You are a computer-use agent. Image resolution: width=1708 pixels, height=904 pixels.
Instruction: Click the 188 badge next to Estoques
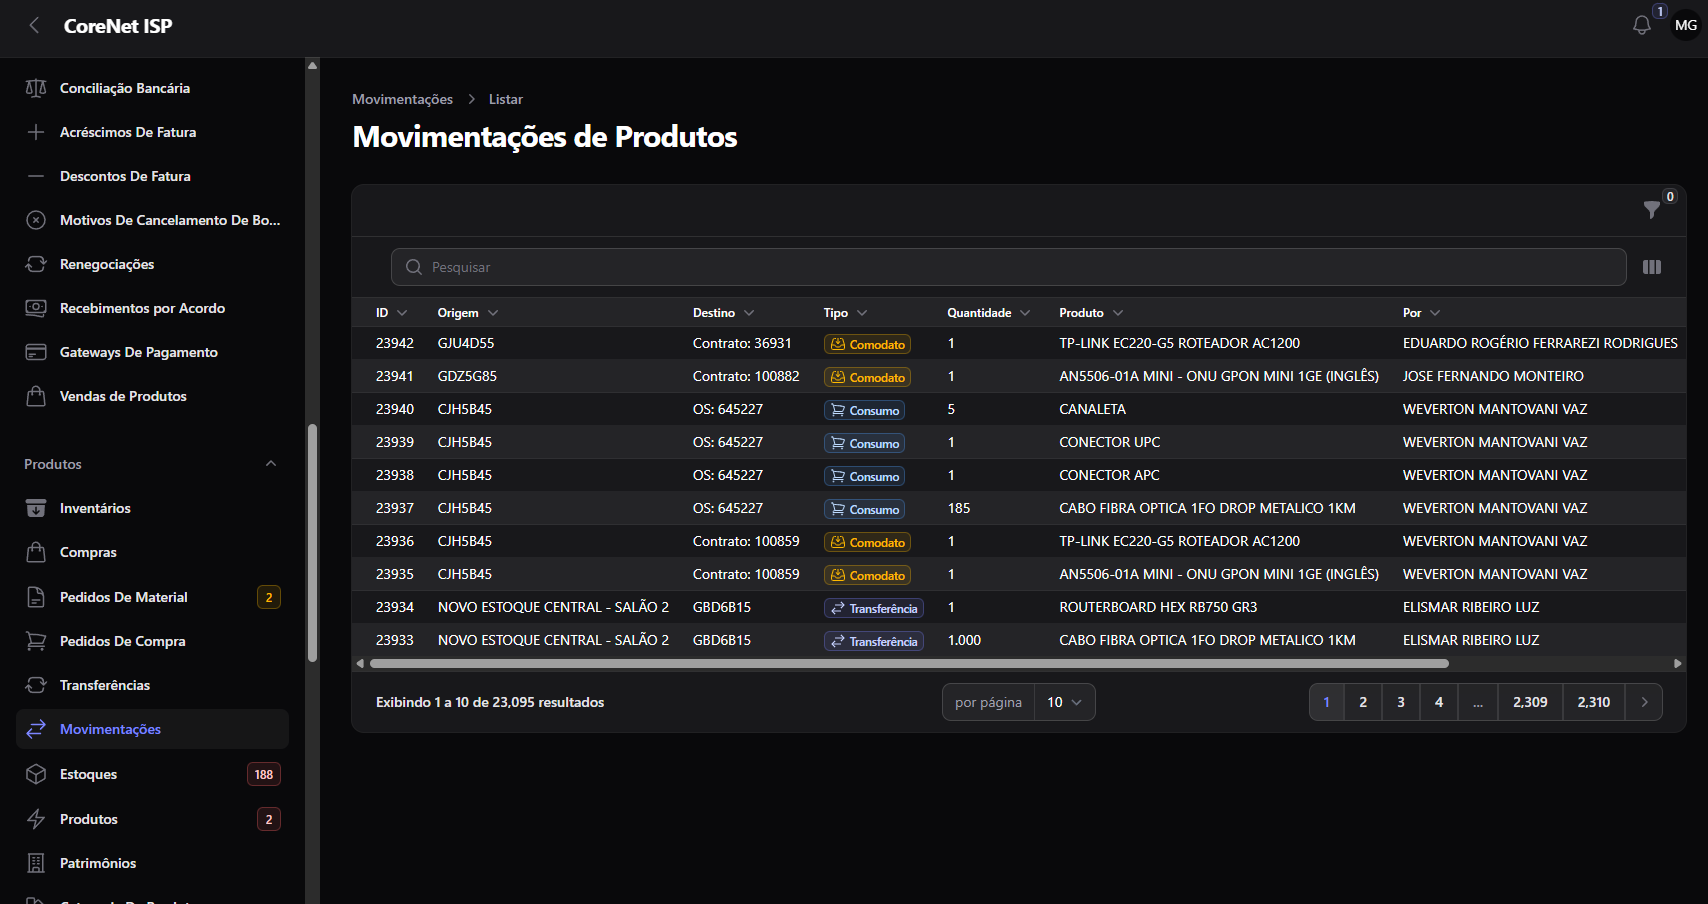tap(264, 774)
